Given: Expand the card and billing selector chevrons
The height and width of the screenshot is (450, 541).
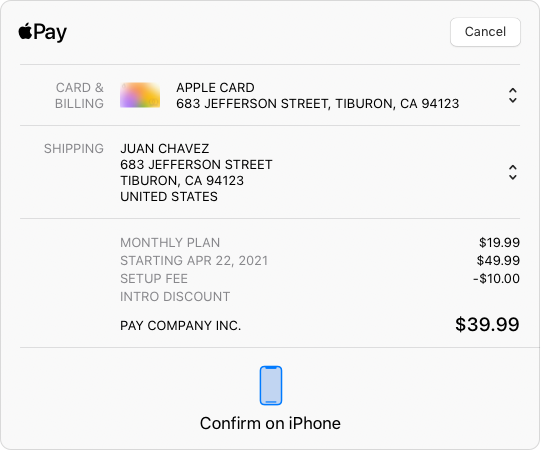Looking at the screenshot, I should click(513, 95).
